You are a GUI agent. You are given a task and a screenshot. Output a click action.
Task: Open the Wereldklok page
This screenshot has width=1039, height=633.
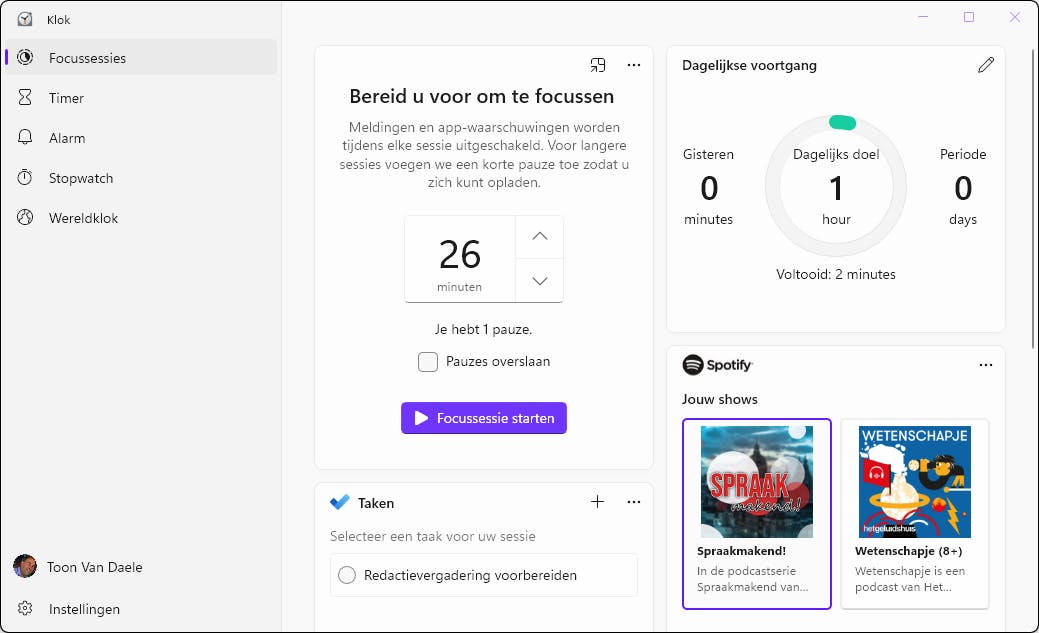140,218
